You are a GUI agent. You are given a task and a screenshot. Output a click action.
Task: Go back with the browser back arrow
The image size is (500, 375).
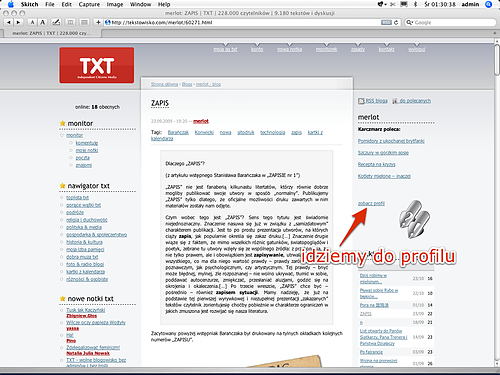[9, 22]
